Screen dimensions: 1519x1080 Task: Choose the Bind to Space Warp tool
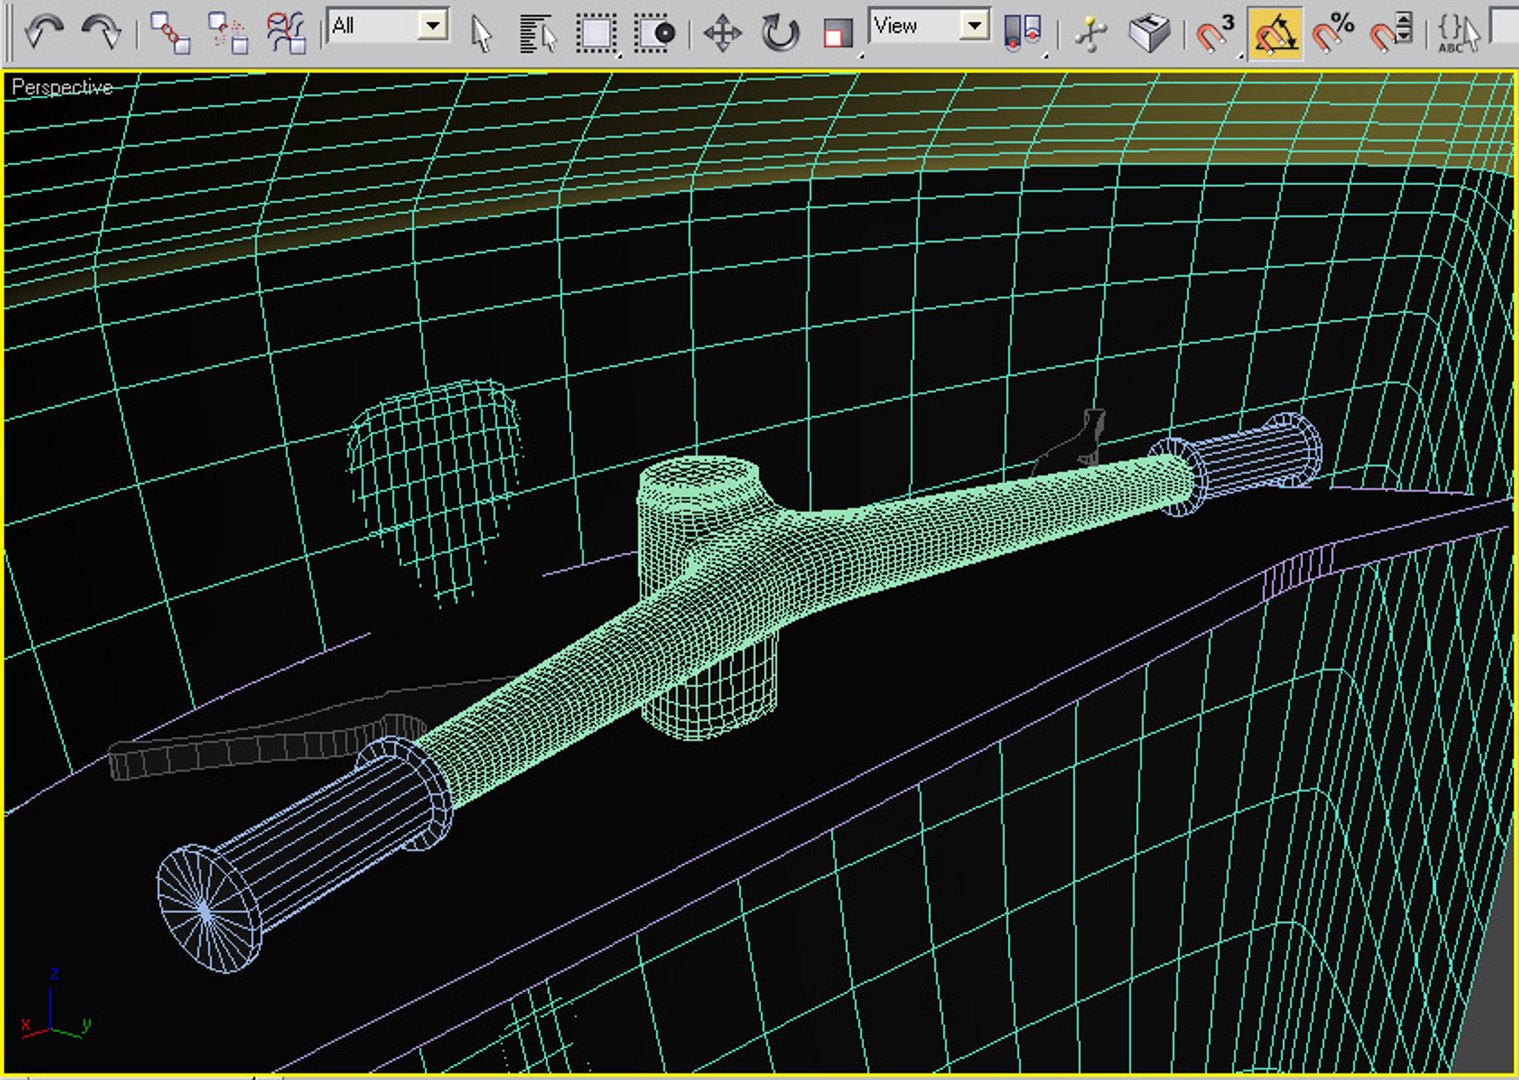pos(286,33)
